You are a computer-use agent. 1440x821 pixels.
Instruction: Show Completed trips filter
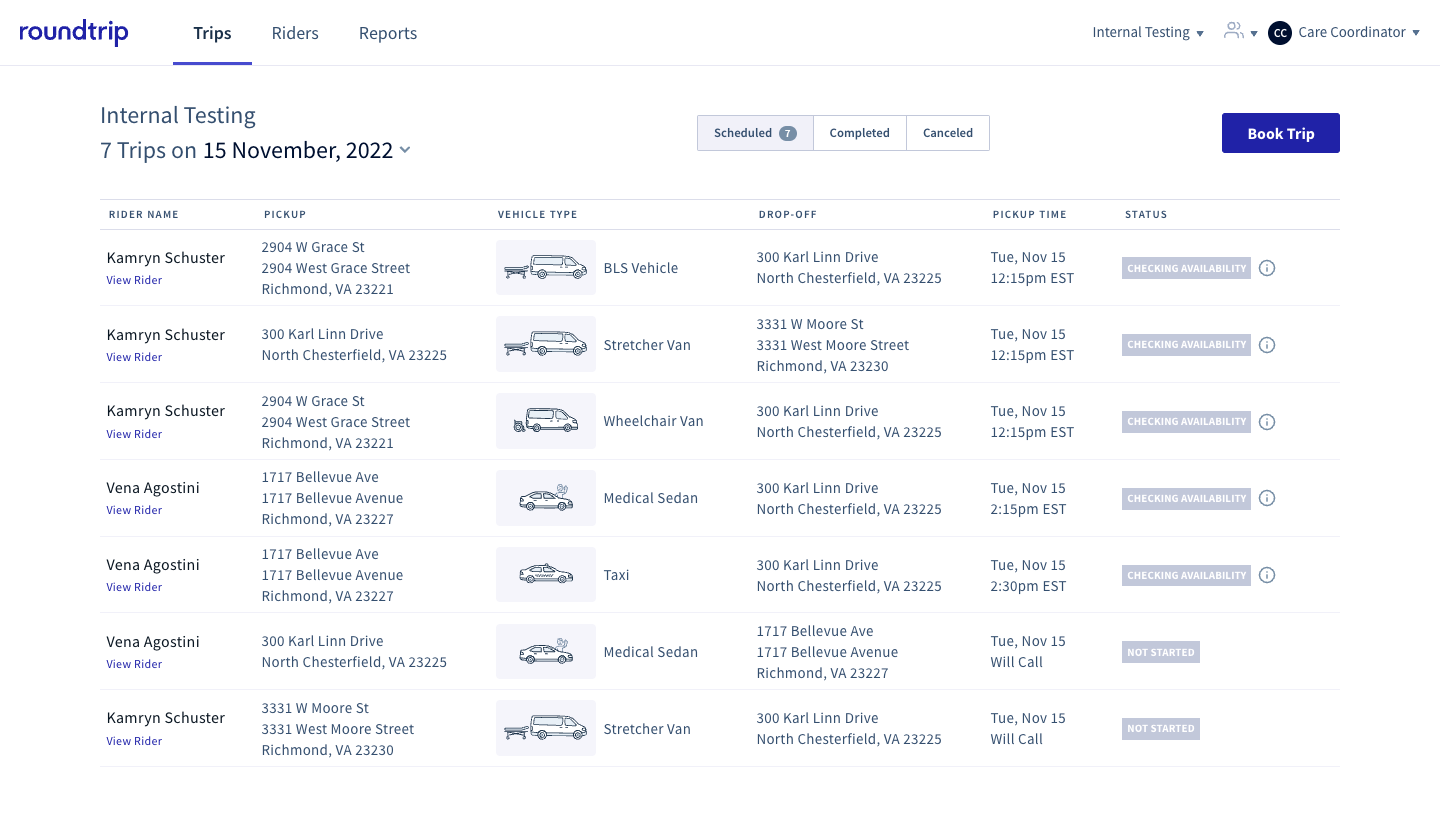pos(860,133)
